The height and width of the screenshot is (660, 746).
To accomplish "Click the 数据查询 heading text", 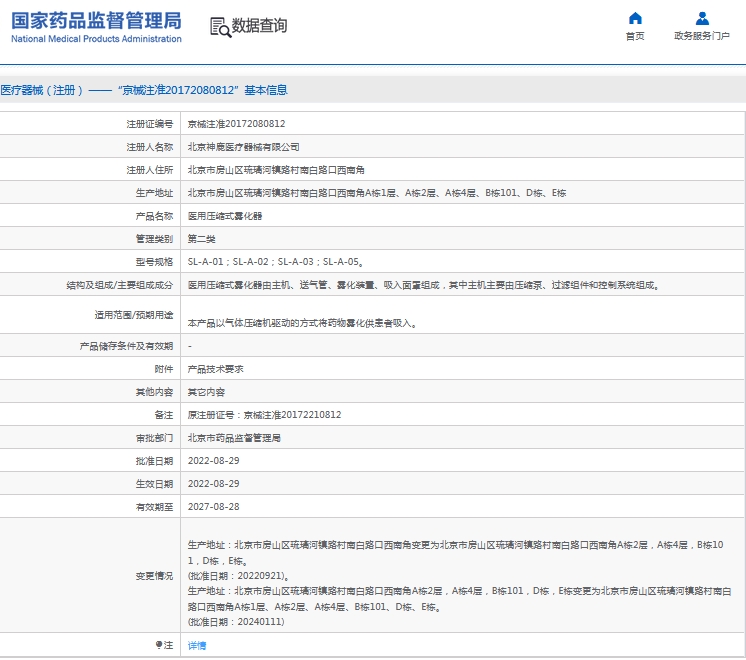I will [x=259, y=26].
